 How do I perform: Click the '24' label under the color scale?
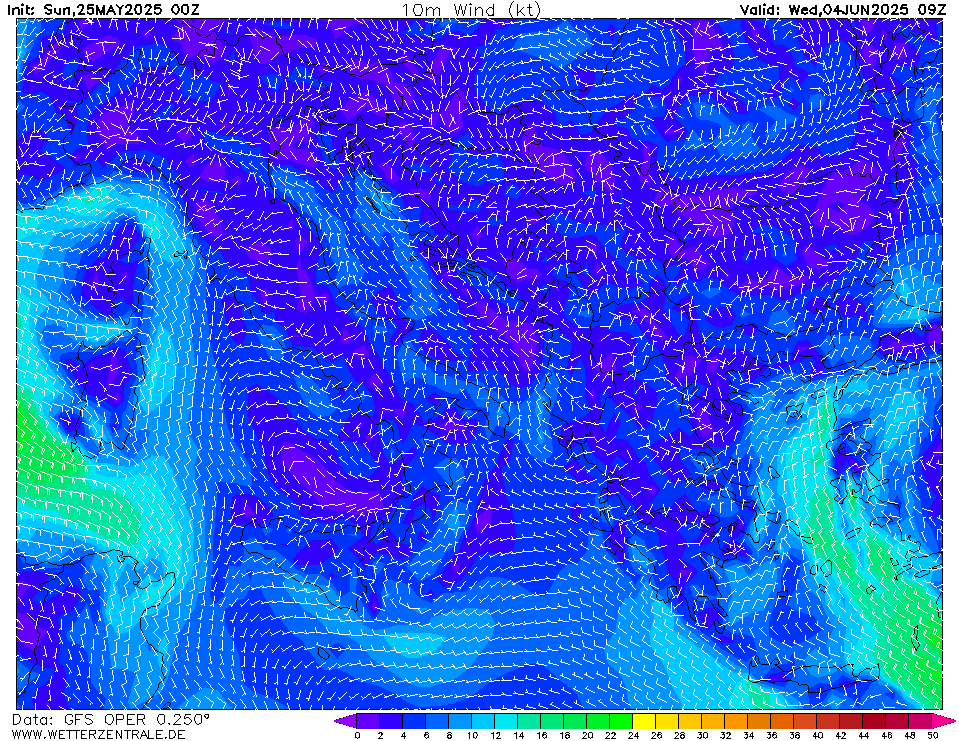coord(633,735)
